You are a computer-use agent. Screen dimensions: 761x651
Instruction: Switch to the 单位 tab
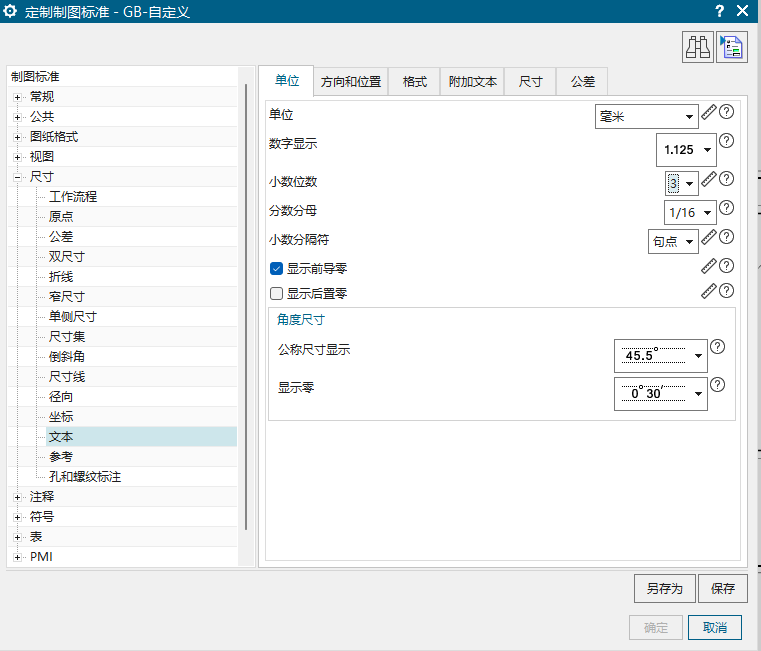286,81
